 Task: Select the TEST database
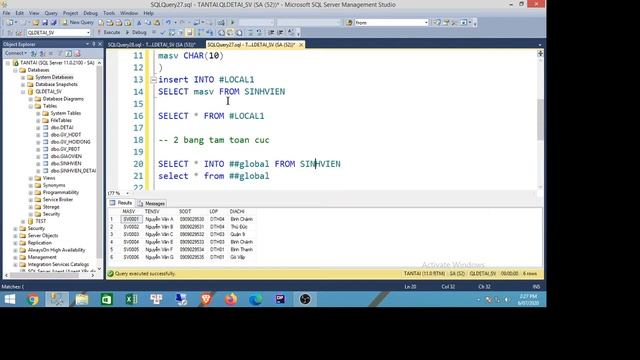pos(41,221)
